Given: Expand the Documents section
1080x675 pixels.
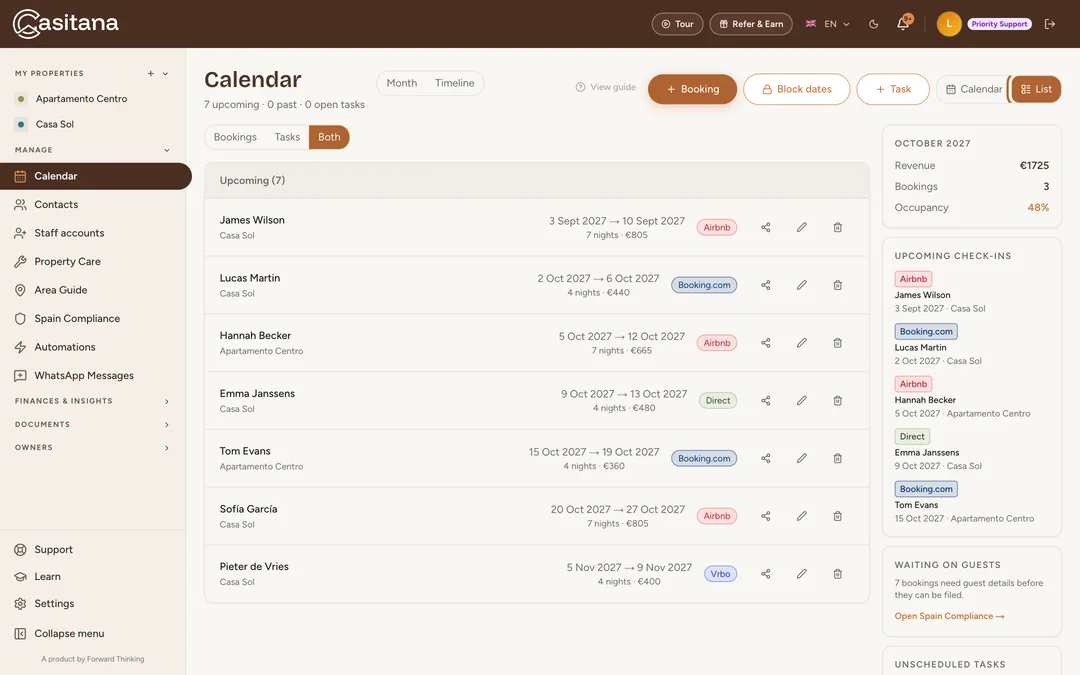Looking at the screenshot, I should click(93, 424).
